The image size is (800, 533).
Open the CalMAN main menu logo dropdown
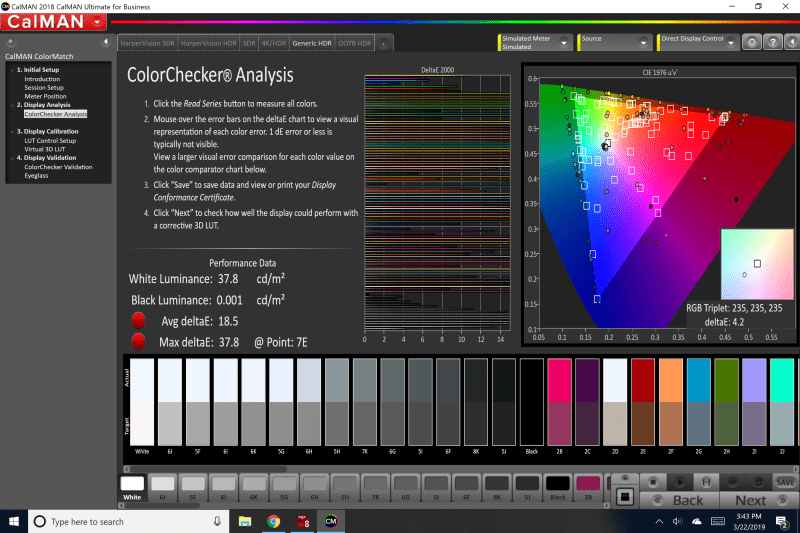pos(53,22)
